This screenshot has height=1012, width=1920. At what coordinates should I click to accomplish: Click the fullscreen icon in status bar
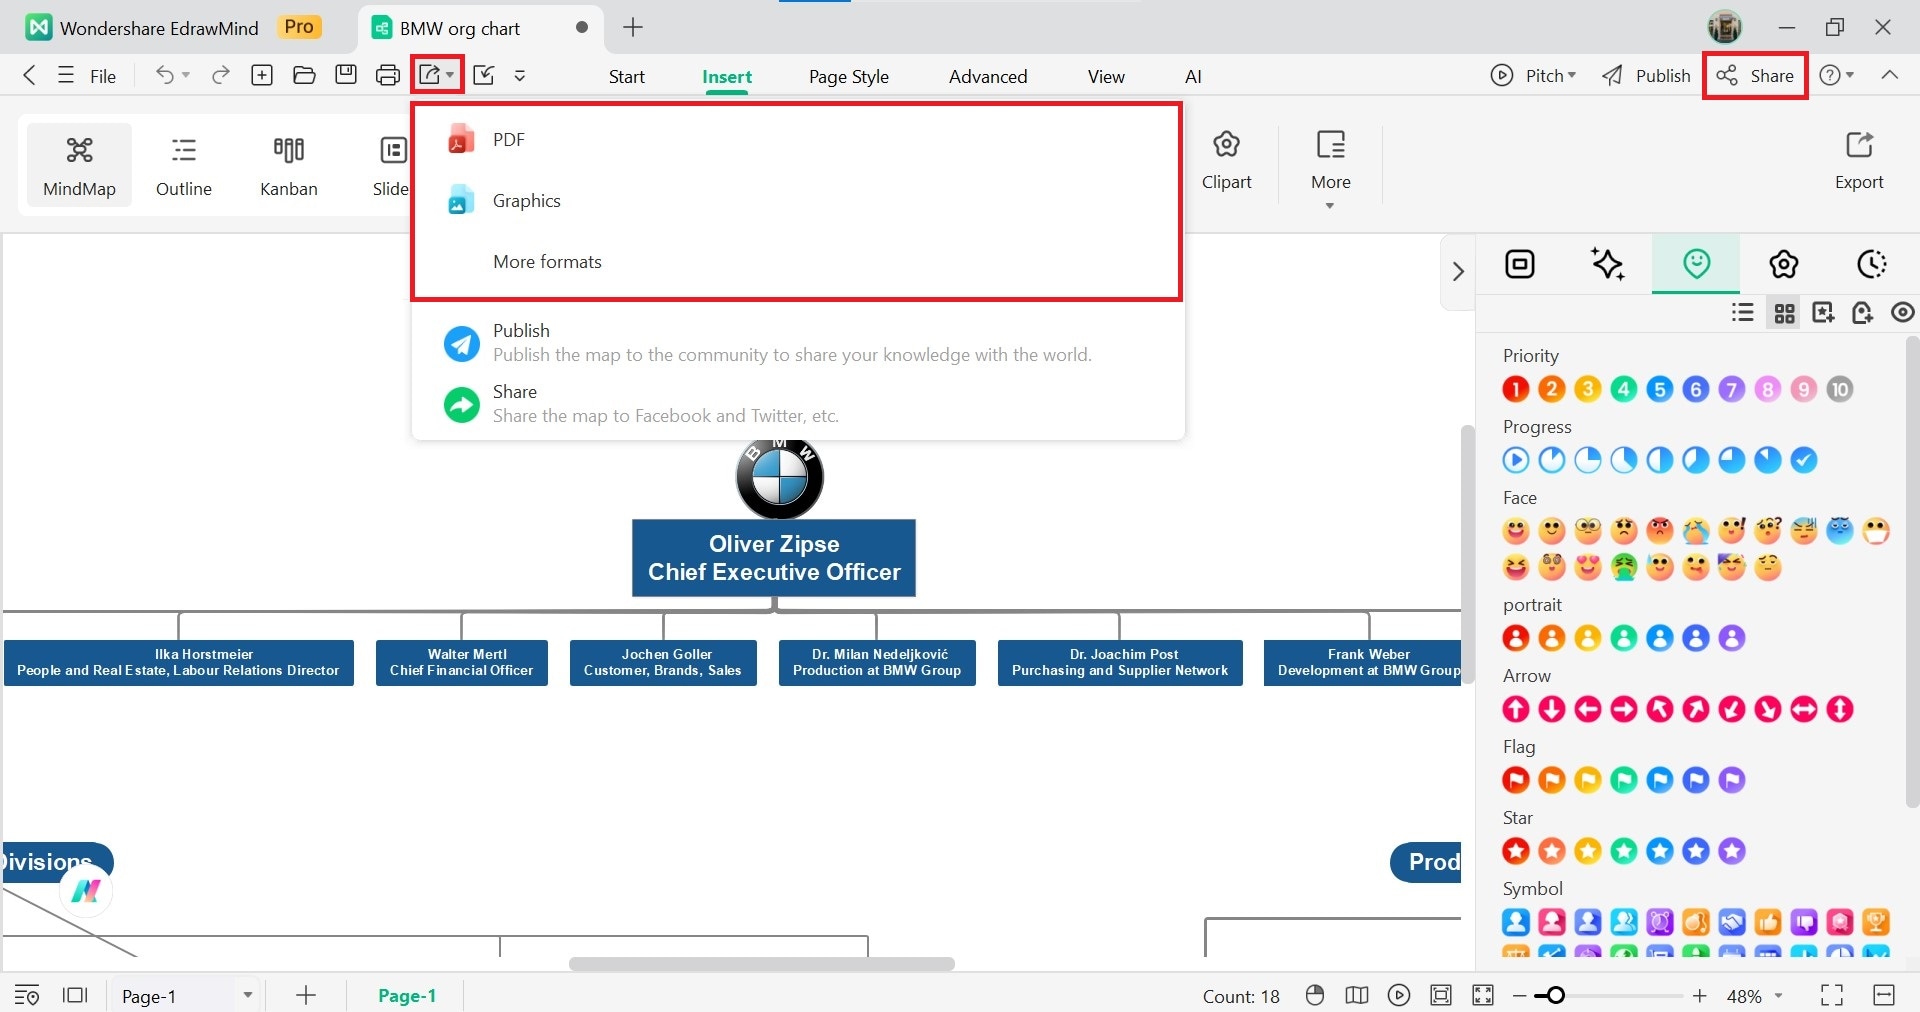click(x=1832, y=995)
